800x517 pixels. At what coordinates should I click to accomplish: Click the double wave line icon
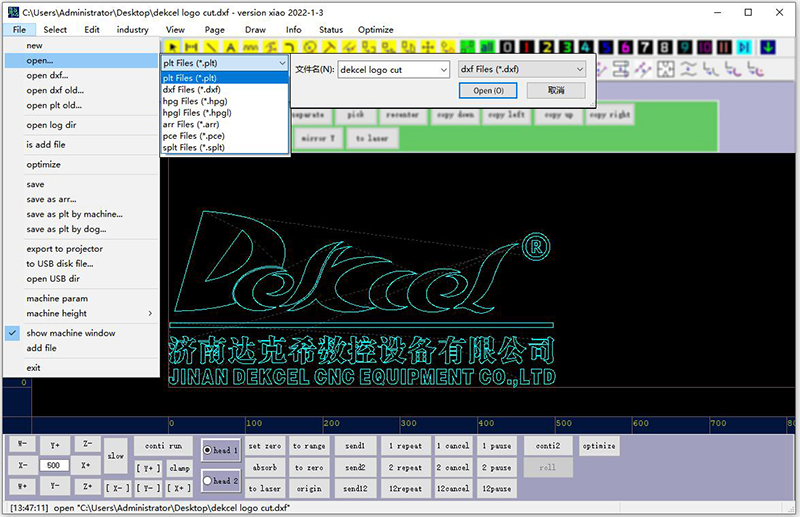[688, 69]
